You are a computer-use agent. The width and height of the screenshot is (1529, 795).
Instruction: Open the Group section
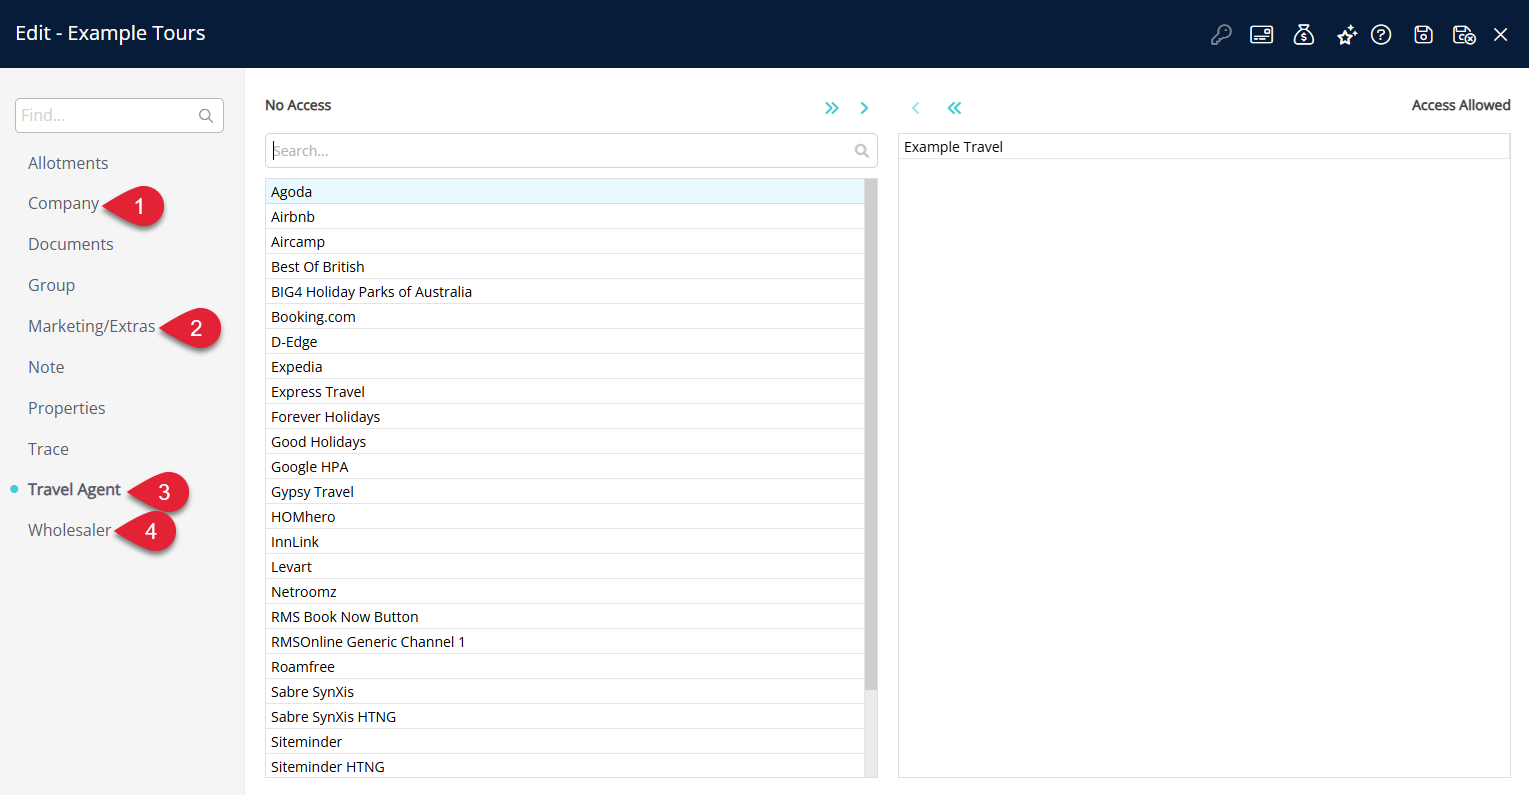tap(52, 285)
